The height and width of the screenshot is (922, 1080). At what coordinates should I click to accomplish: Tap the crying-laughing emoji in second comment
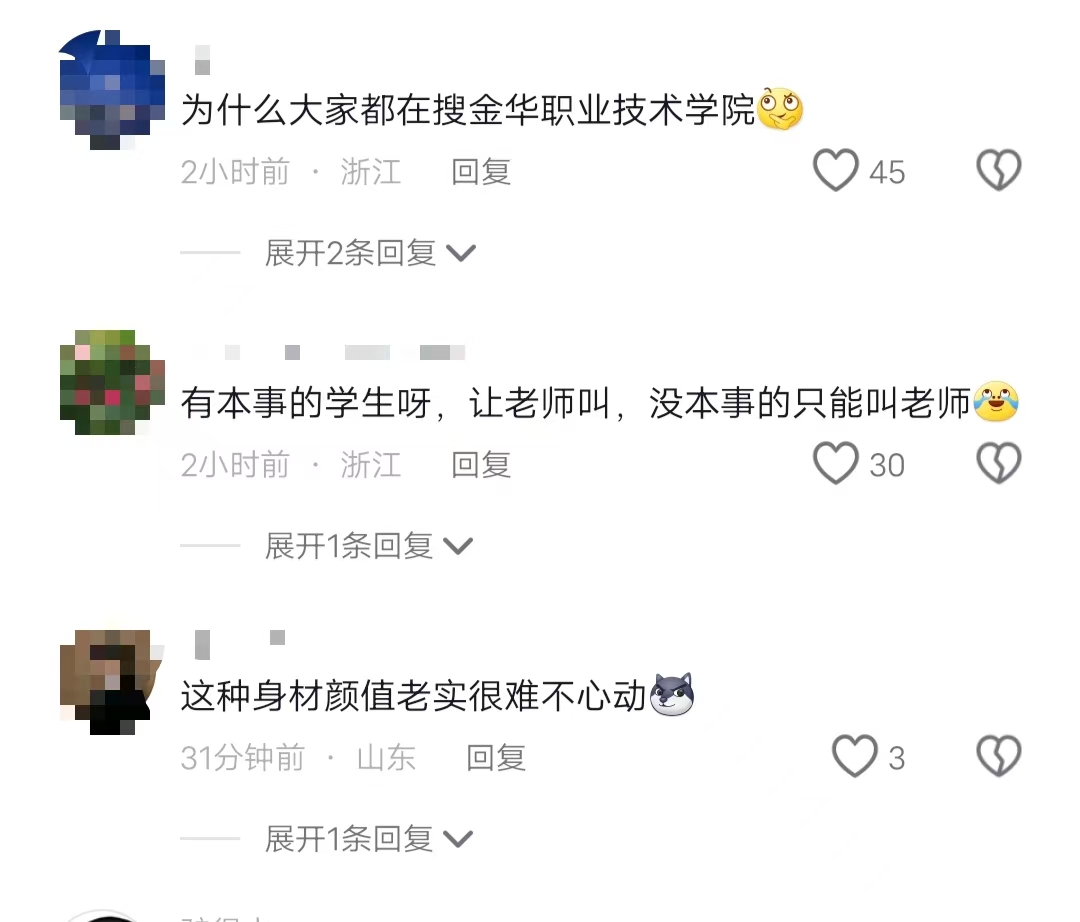click(996, 401)
